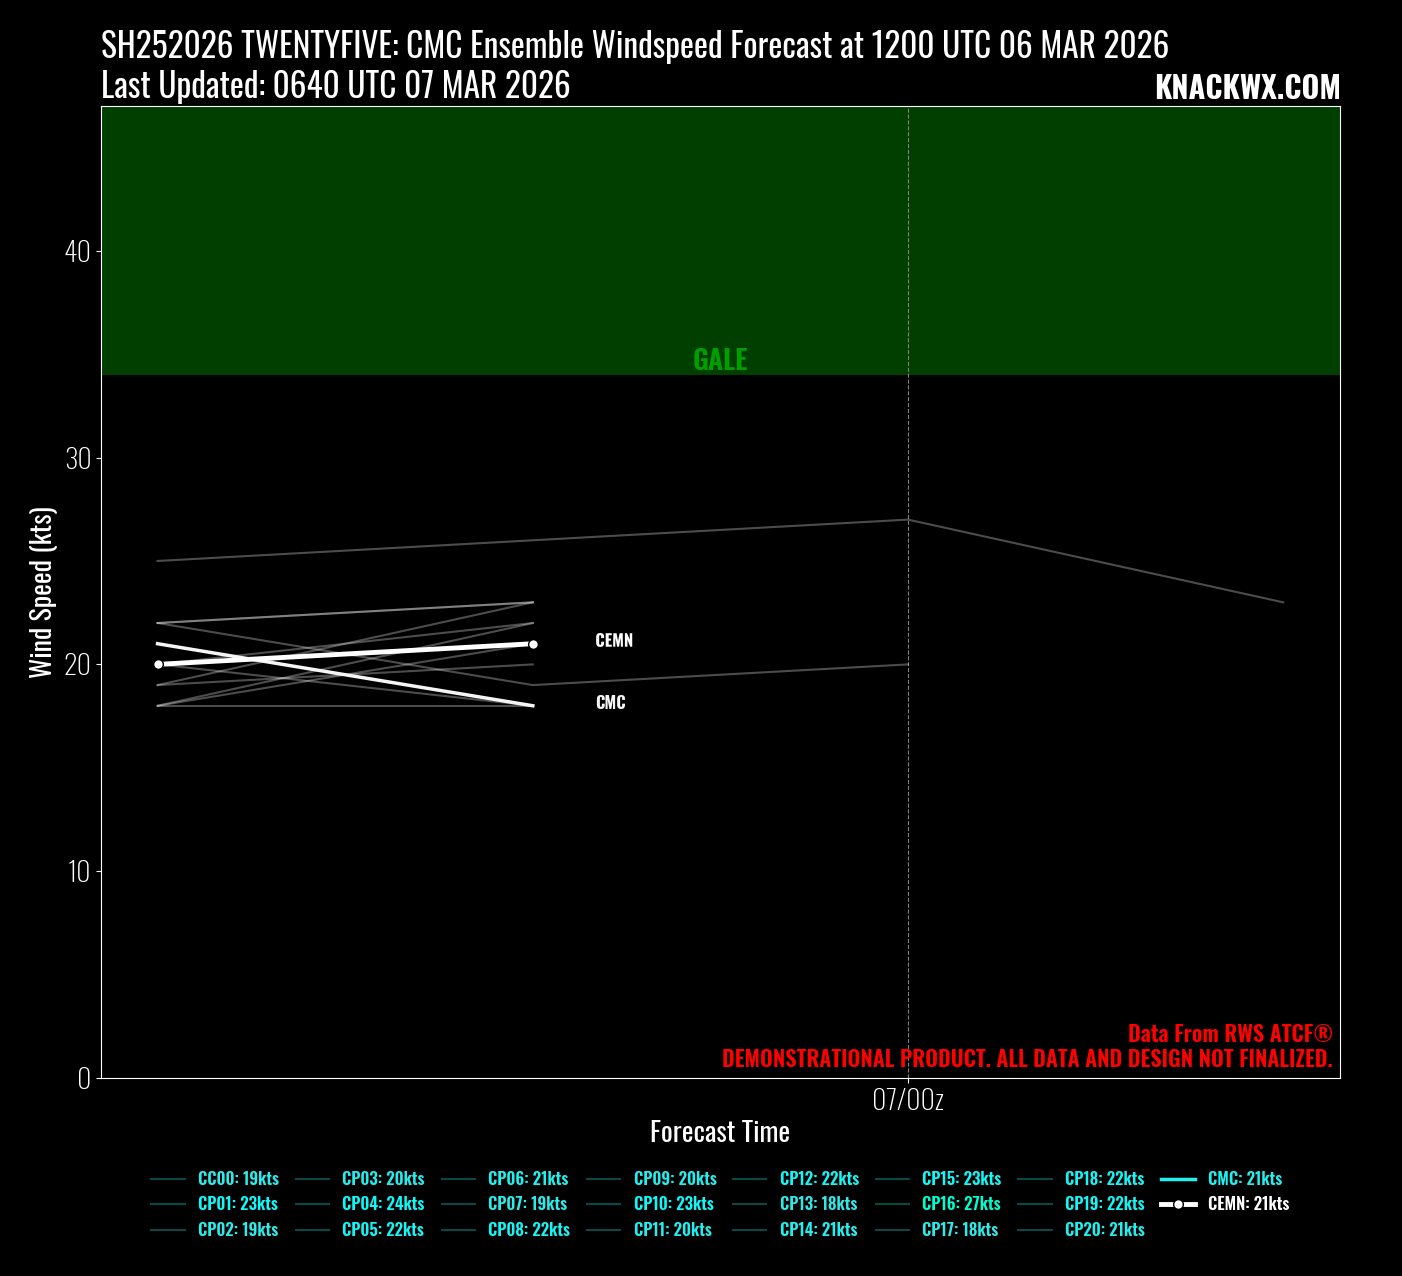Click the Last Updated 0640 UTC timestamp

pos(335,86)
